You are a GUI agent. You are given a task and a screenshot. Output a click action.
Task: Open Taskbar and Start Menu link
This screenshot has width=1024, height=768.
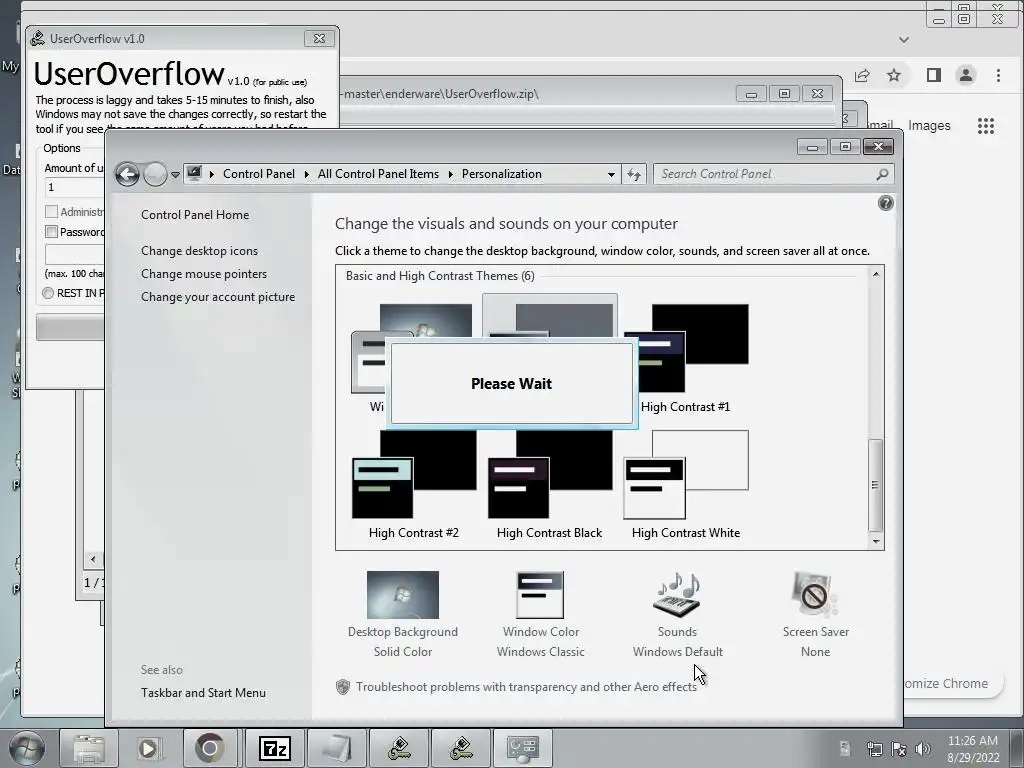(x=203, y=693)
